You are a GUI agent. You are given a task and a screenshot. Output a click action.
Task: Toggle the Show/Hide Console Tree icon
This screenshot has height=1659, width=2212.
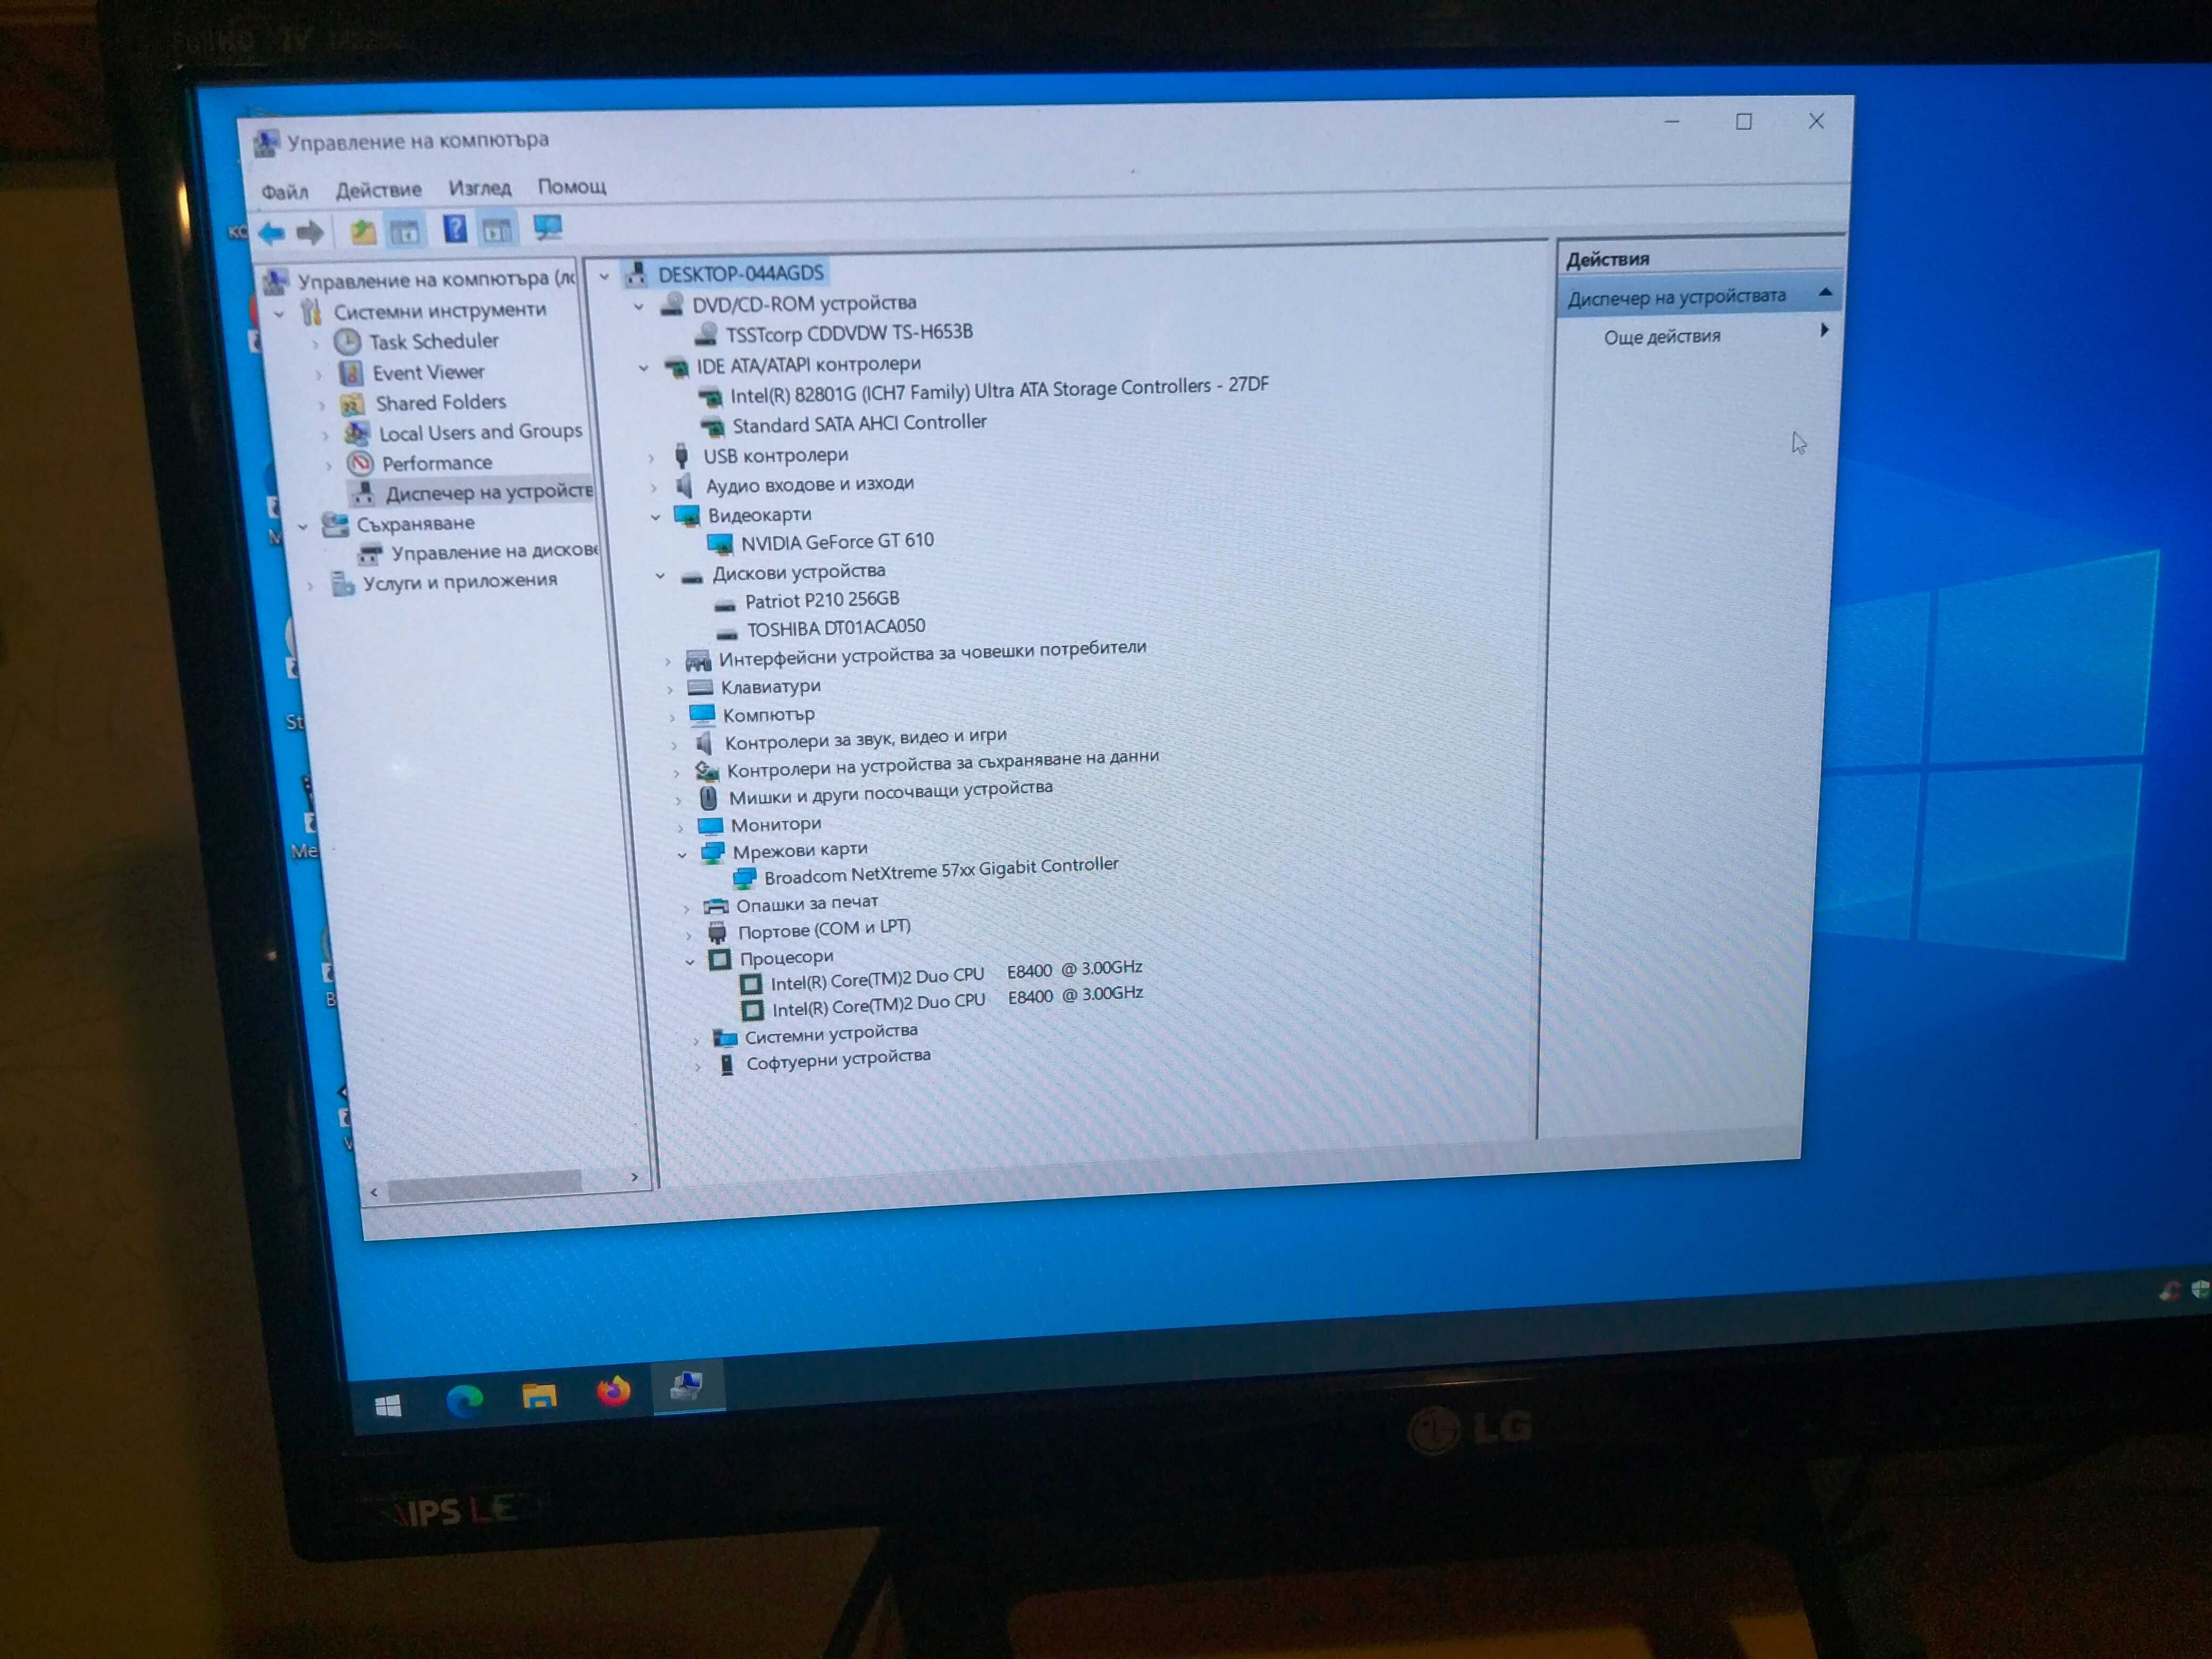tap(405, 233)
